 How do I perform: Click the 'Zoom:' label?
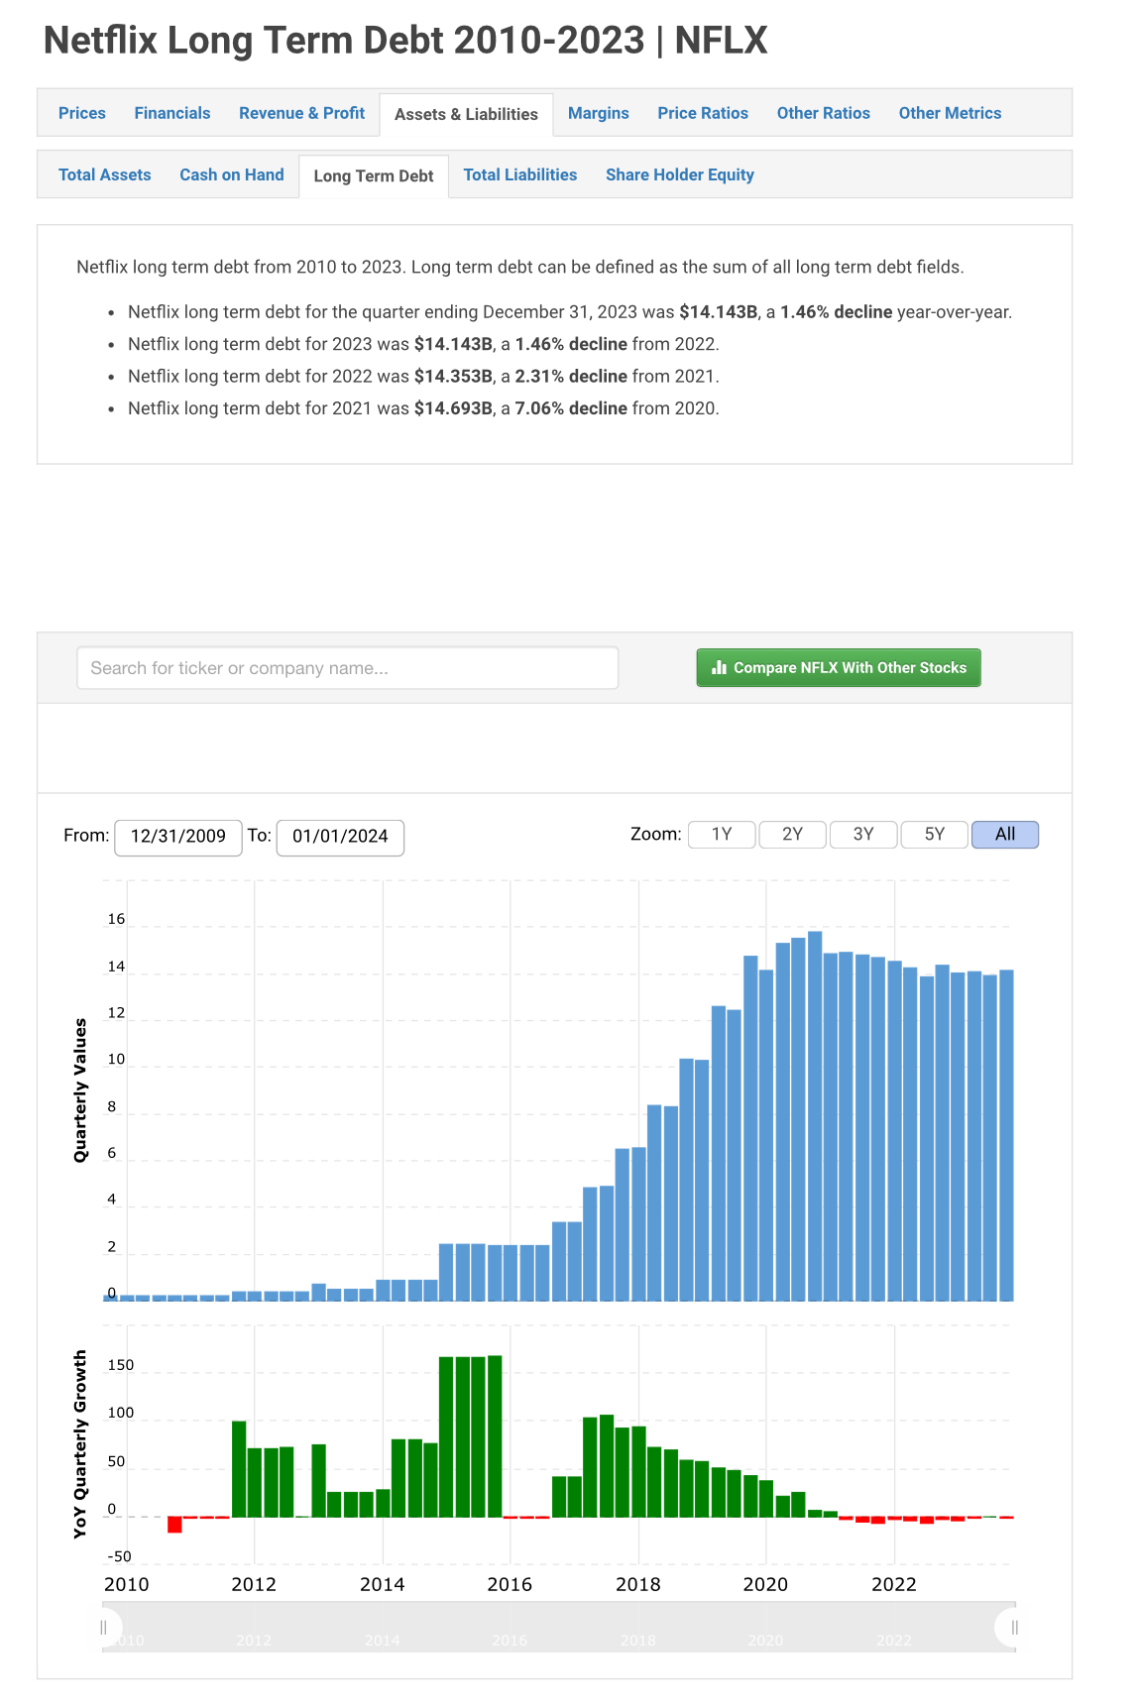pos(656,834)
